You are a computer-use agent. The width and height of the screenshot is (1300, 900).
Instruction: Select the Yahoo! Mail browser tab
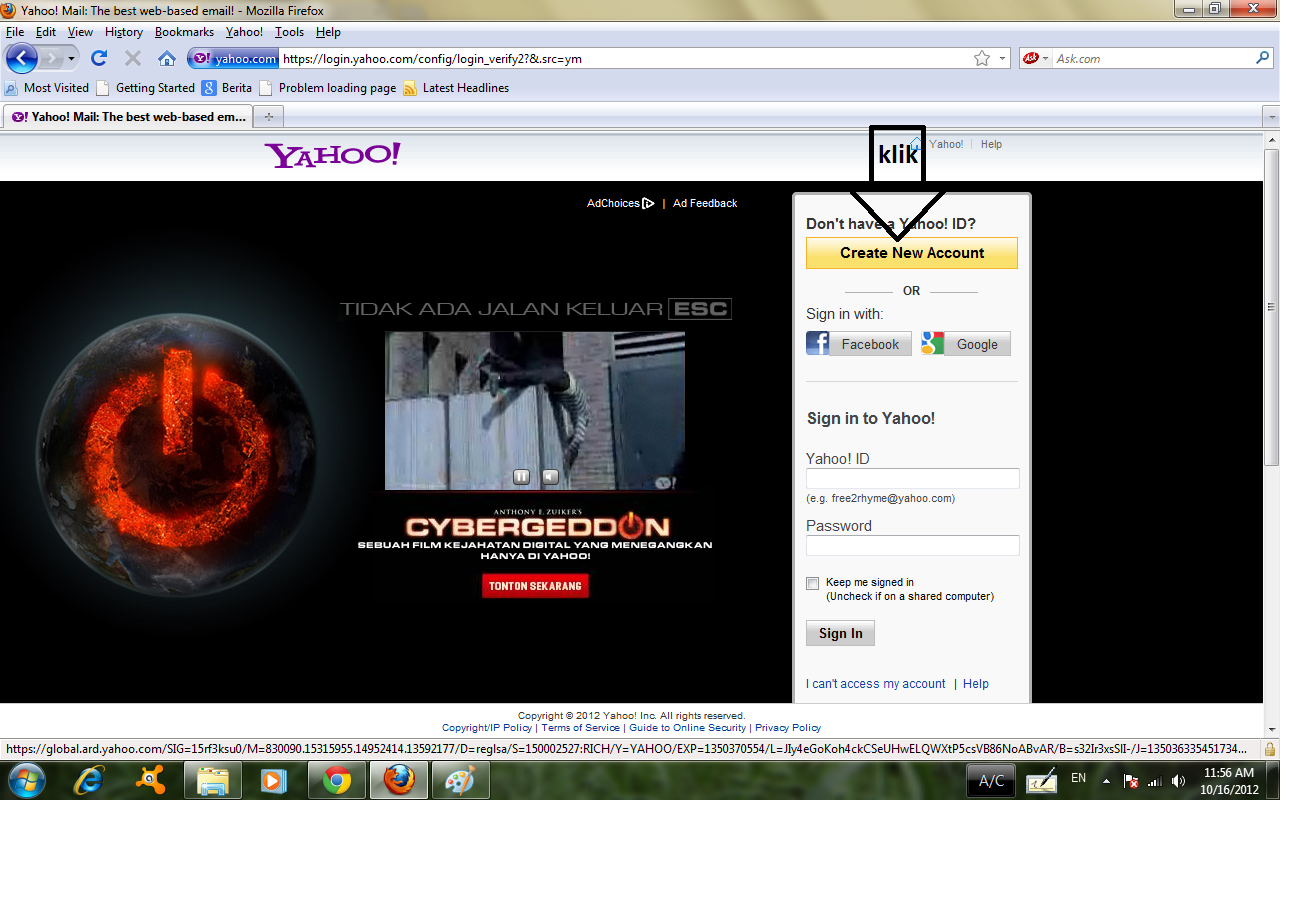click(128, 117)
